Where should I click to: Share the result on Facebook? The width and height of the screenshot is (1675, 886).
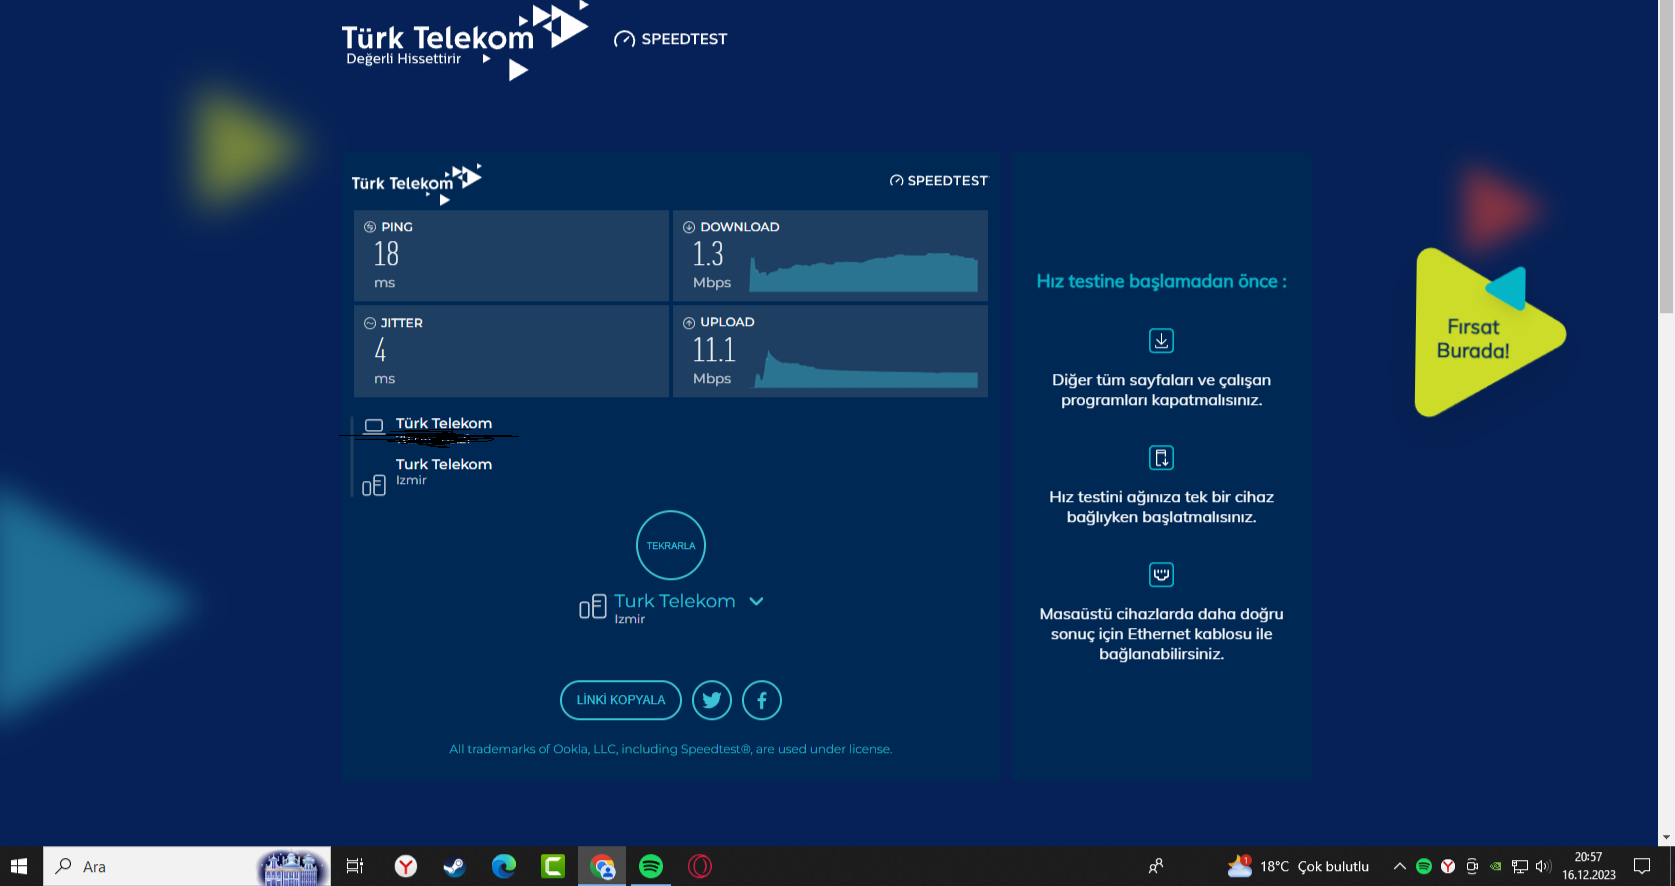(762, 700)
